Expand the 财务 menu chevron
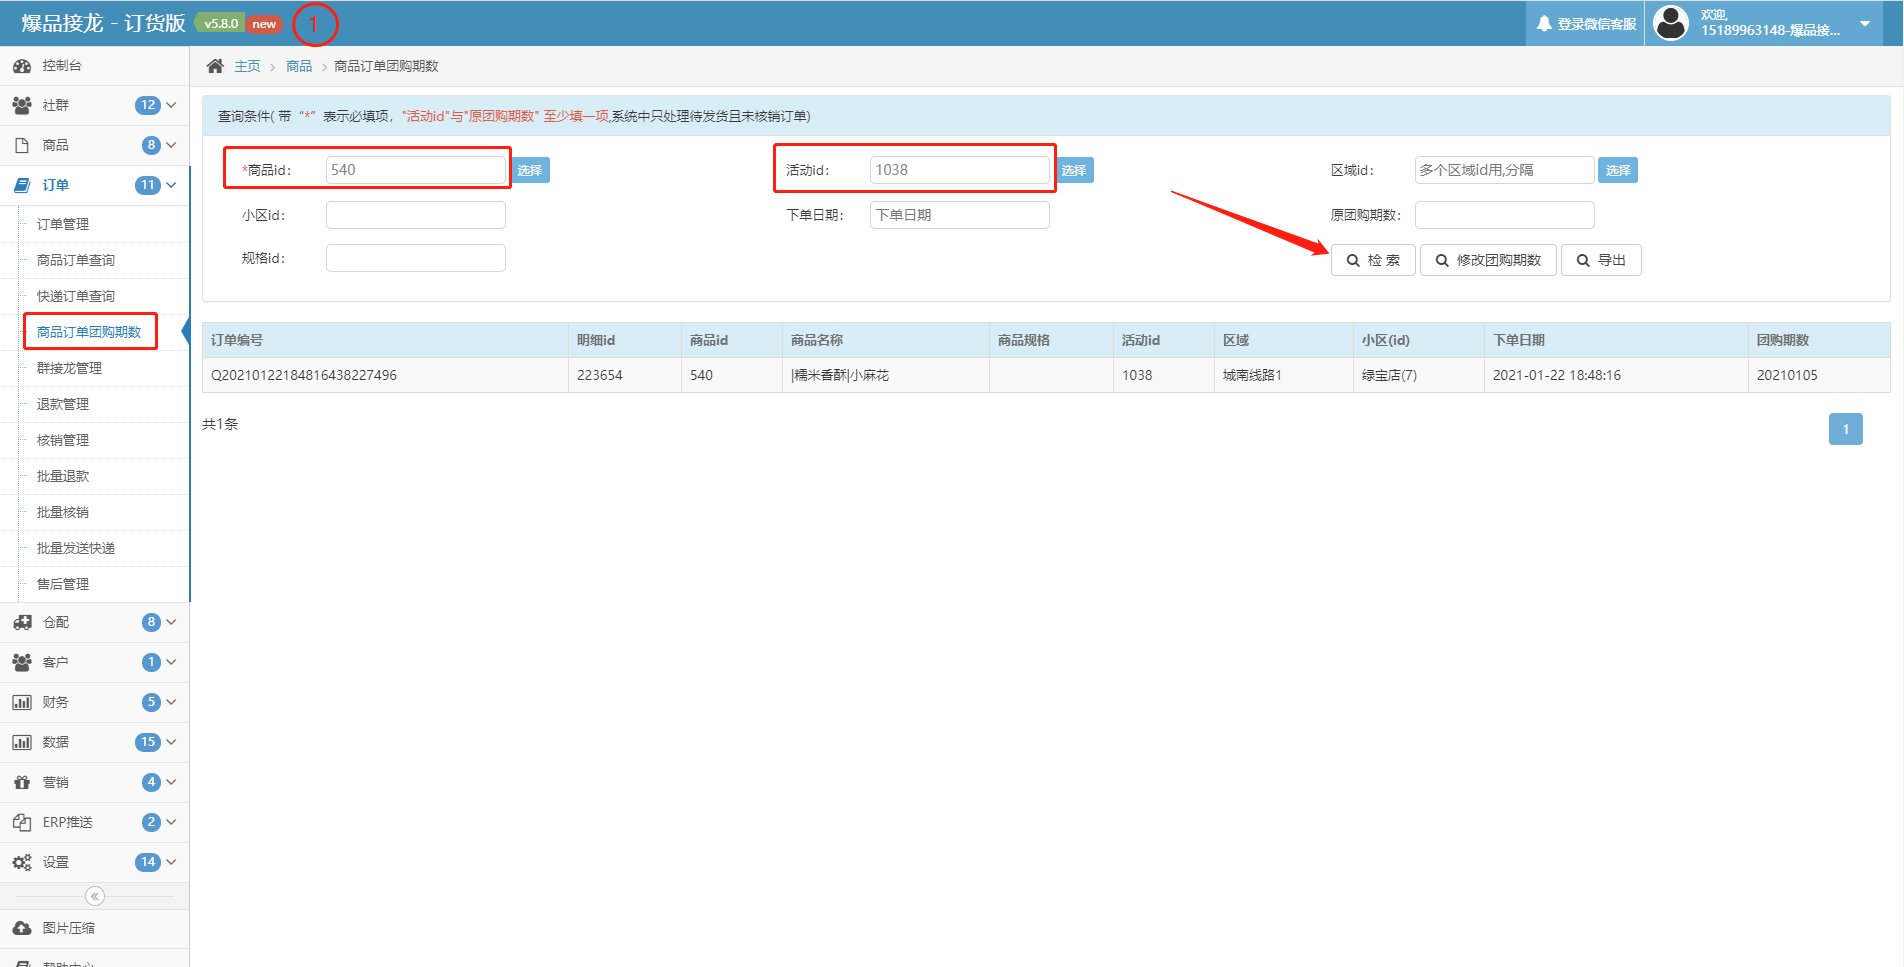Screen dimensions: 1904x967 pyautogui.click(x=171, y=702)
